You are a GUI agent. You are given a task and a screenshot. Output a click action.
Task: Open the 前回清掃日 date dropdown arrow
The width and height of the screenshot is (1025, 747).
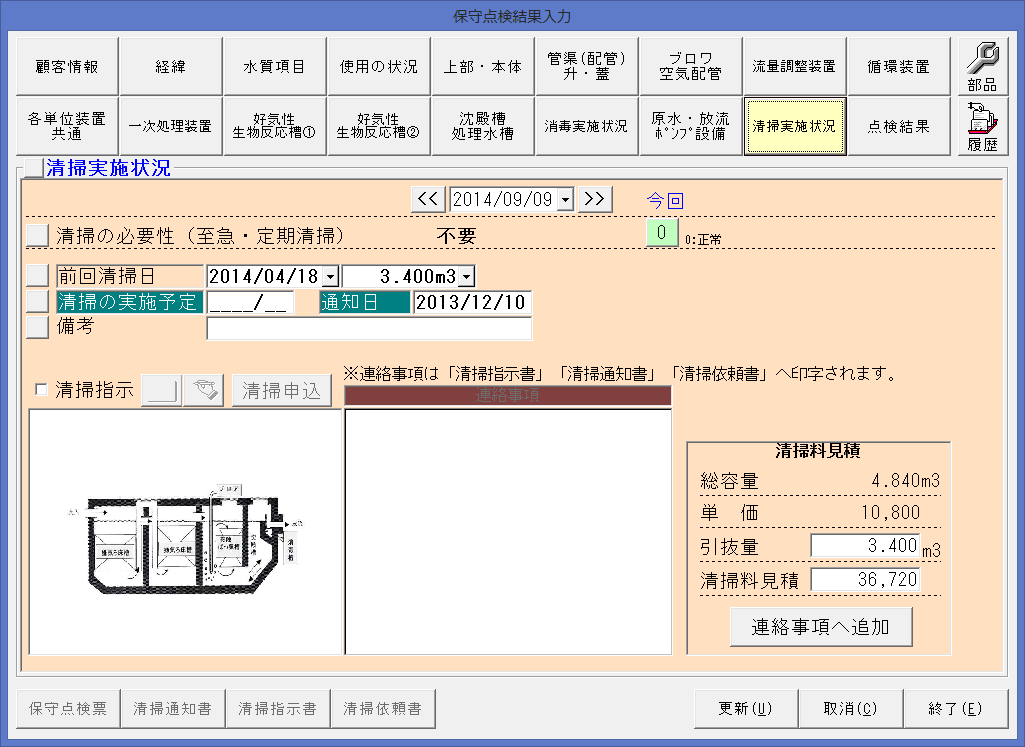[x=332, y=276]
